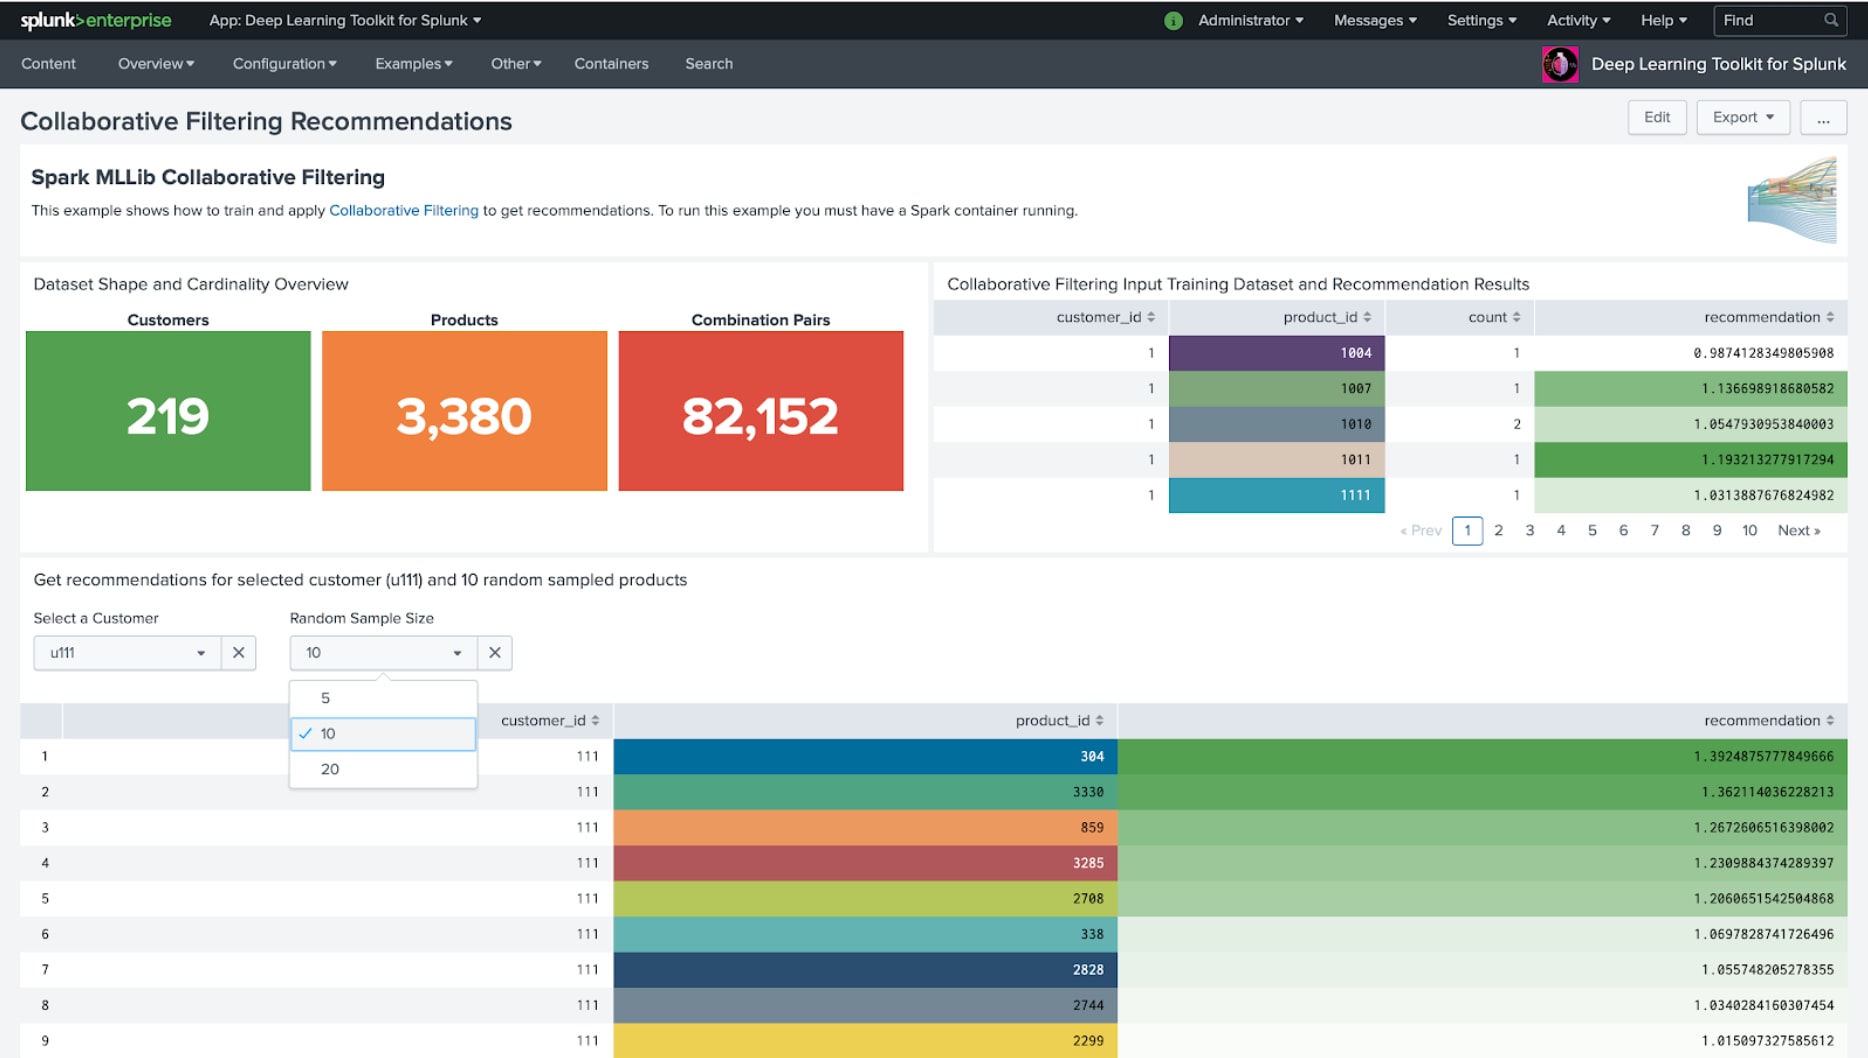Open the Settings menu
Viewport: 1868px width, 1058px height.
point(1482,20)
